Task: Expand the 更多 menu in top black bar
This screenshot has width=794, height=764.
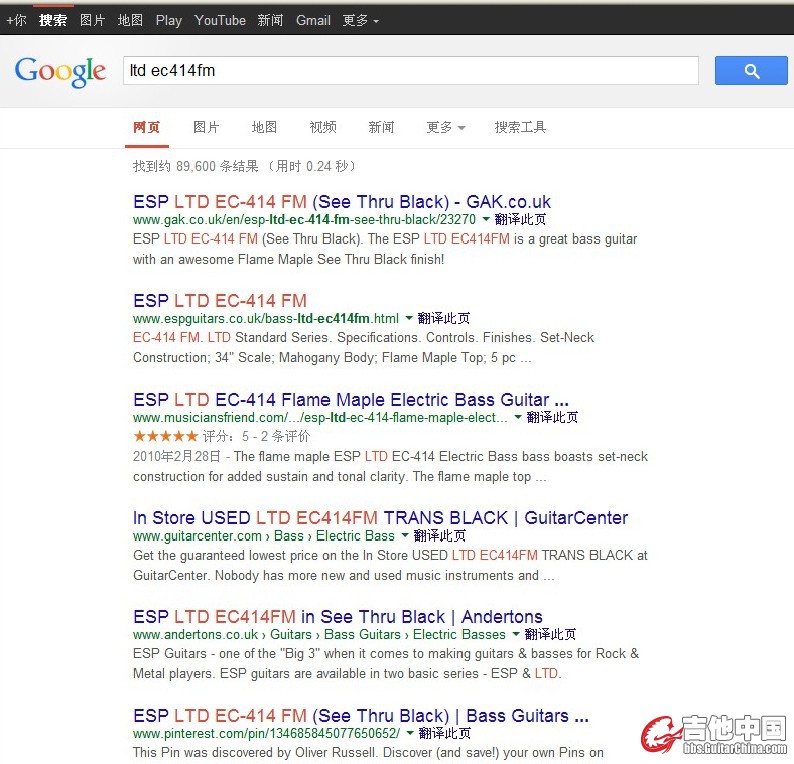Action: (361, 20)
